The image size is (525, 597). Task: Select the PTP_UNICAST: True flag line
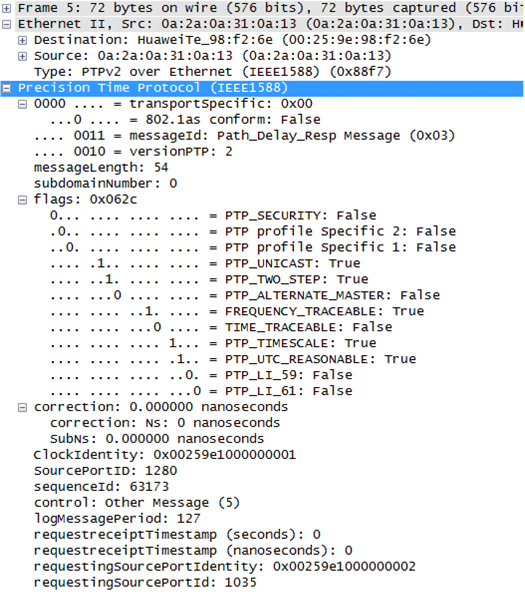(205, 263)
